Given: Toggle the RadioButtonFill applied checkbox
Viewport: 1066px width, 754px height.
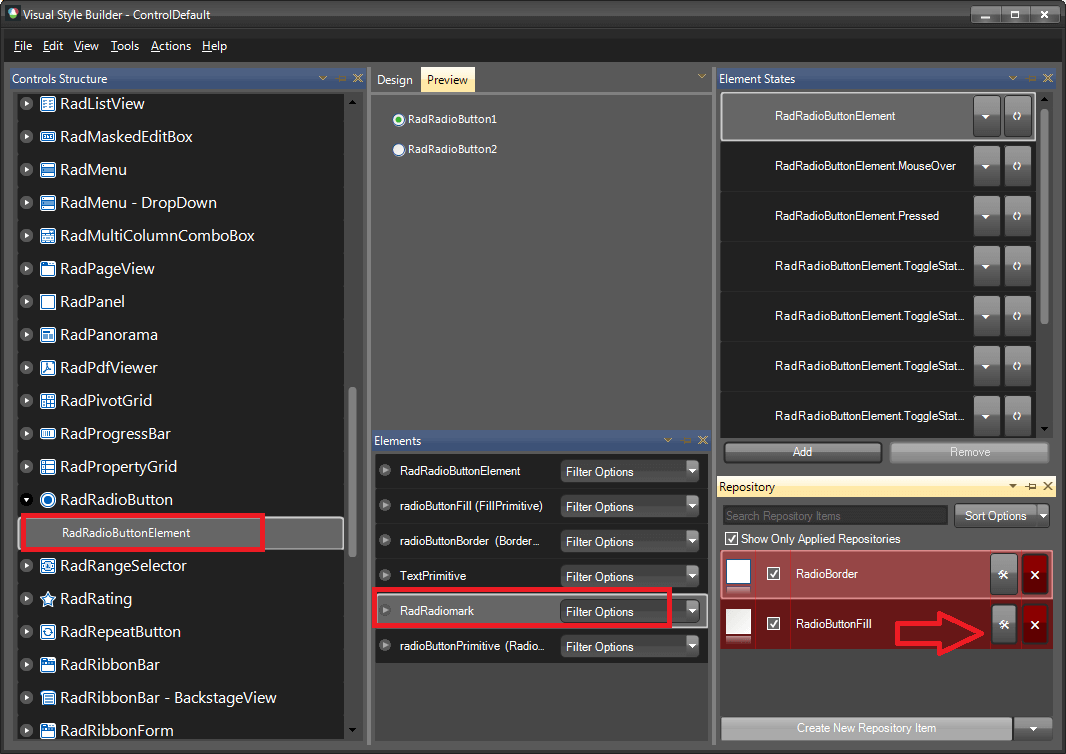Looking at the screenshot, I should pyautogui.click(x=773, y=624).
